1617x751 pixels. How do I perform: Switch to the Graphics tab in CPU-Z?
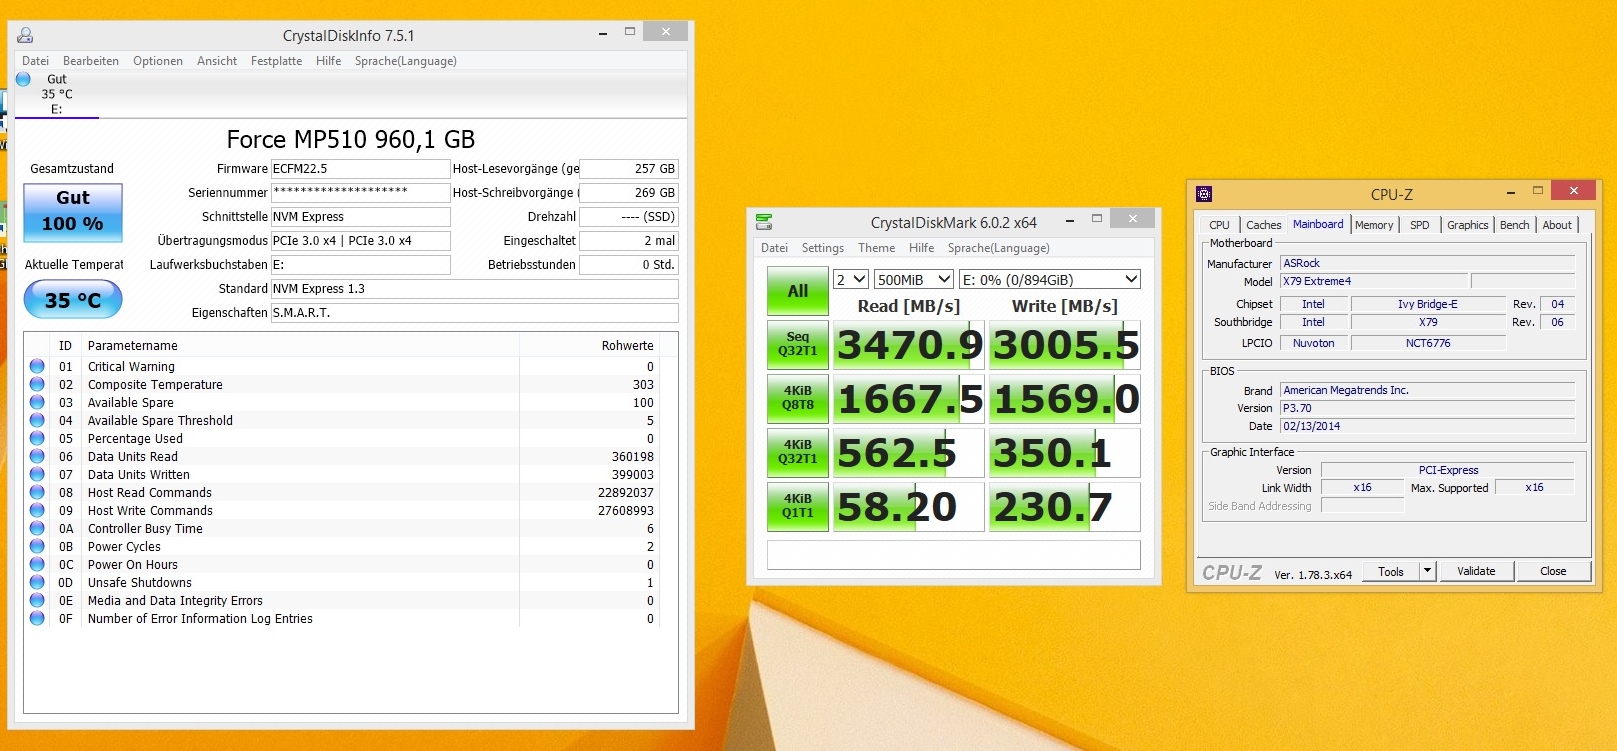pyautogui.click(x=1468, y=225)
